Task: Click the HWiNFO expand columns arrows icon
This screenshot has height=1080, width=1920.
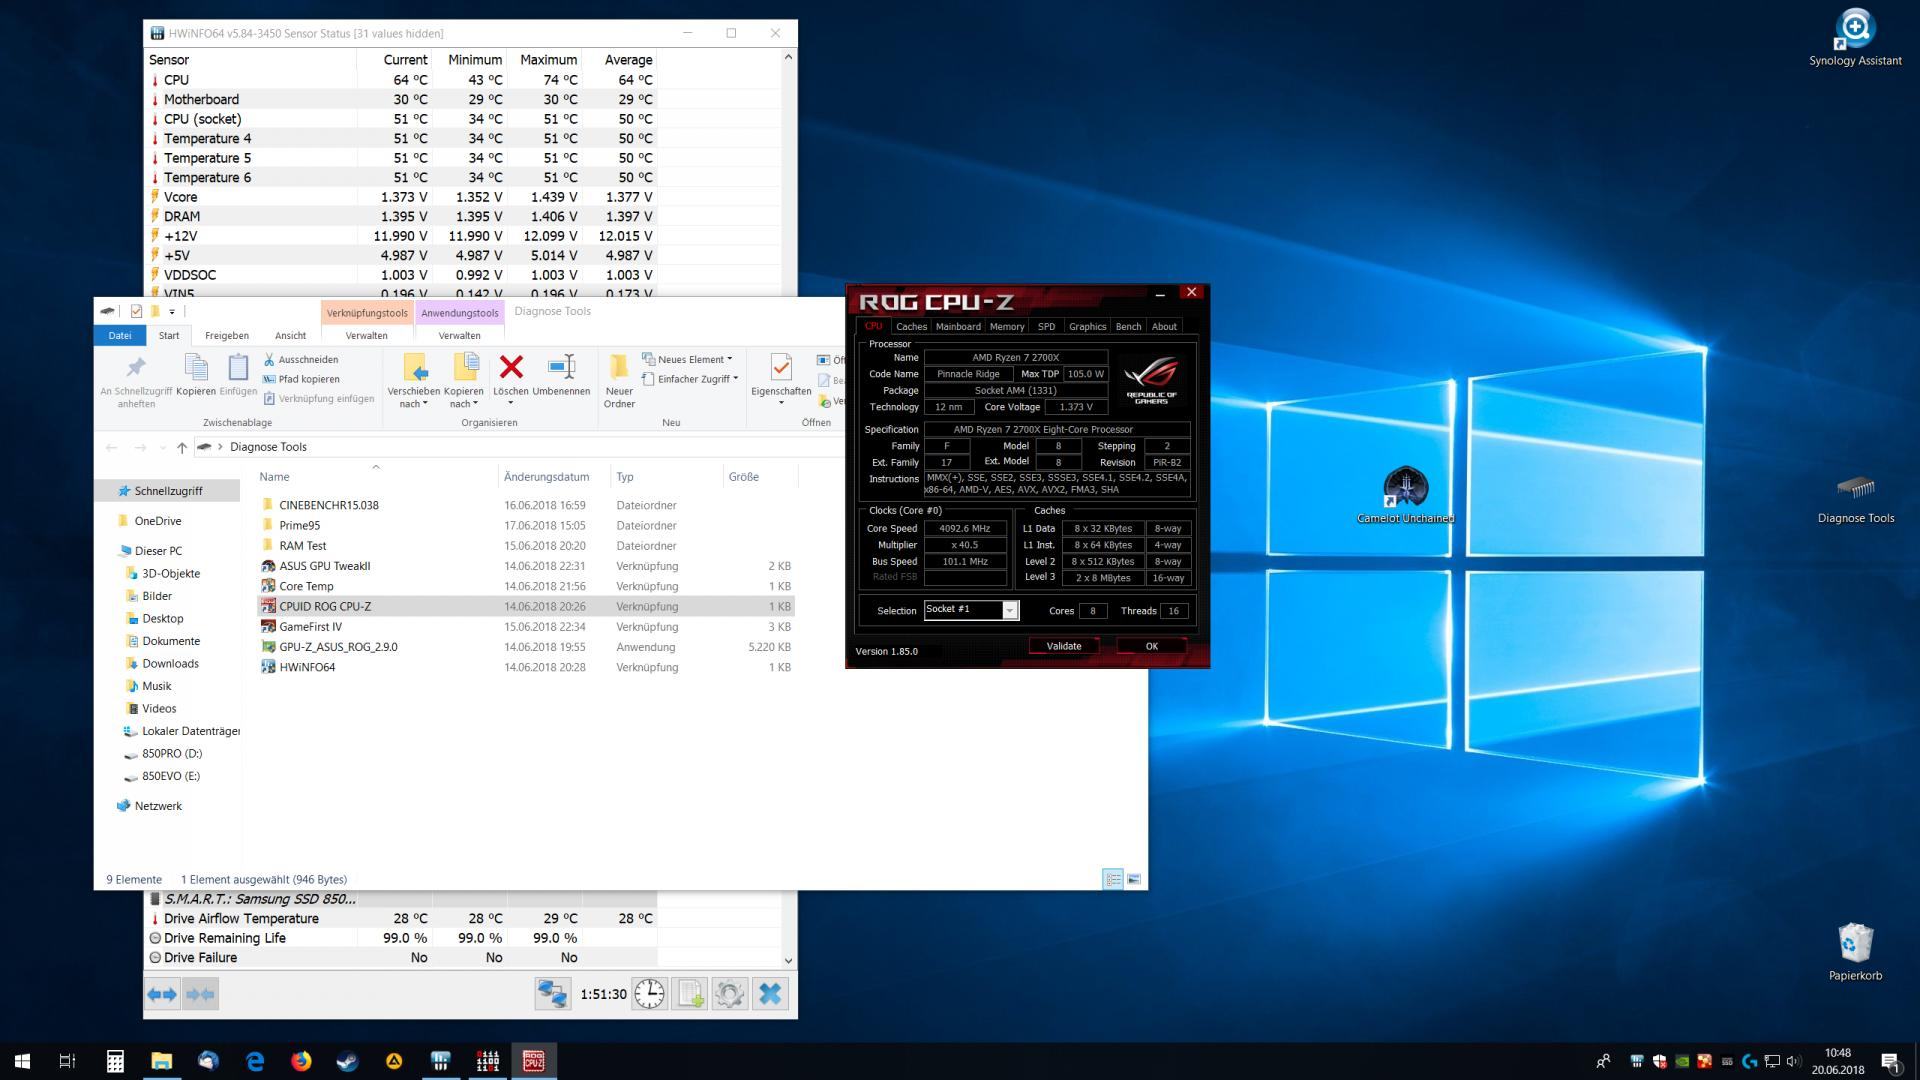Action: click(x=162, y=994)
